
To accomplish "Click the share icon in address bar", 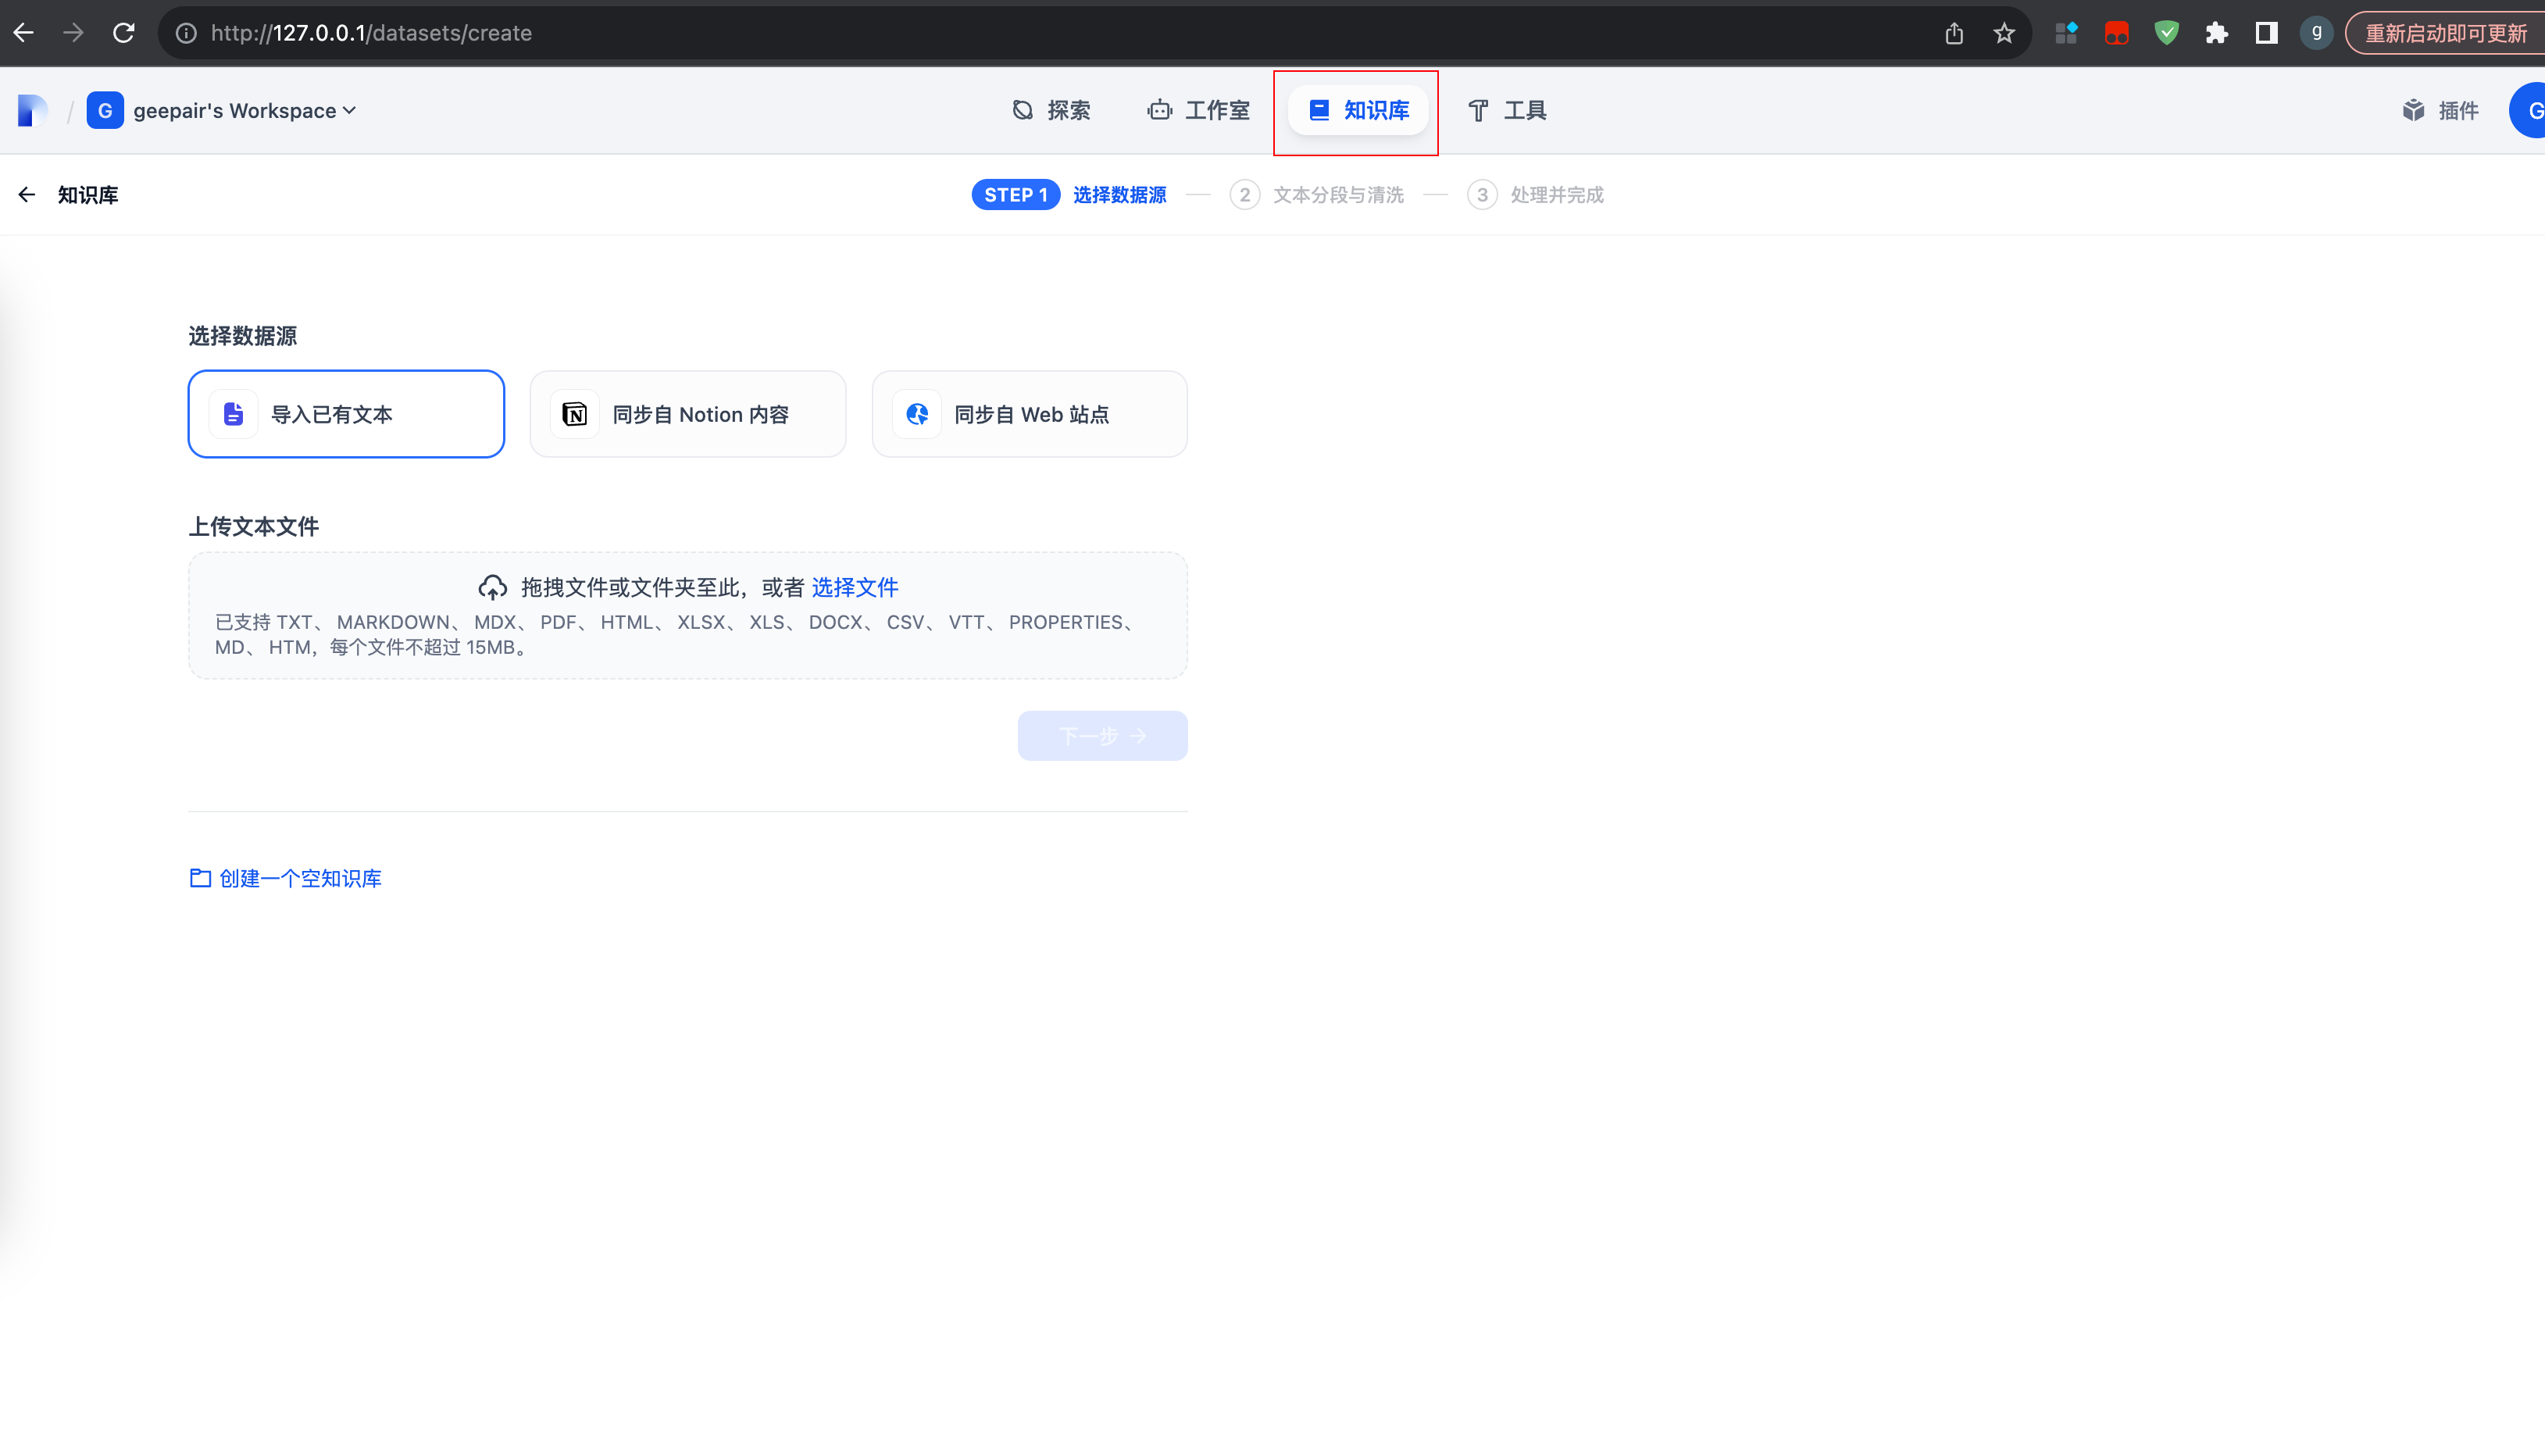I will (1954, 33).
